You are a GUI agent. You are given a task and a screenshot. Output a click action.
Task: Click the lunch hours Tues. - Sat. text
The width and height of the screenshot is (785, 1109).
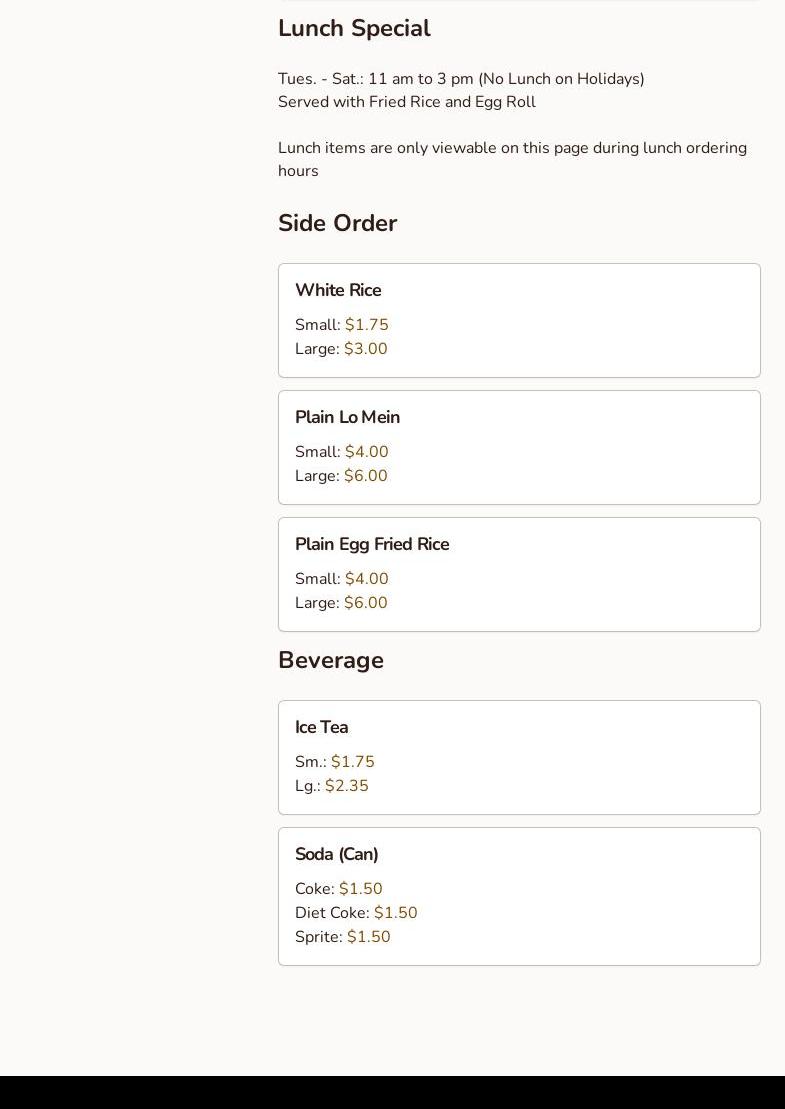coord(461,79)
